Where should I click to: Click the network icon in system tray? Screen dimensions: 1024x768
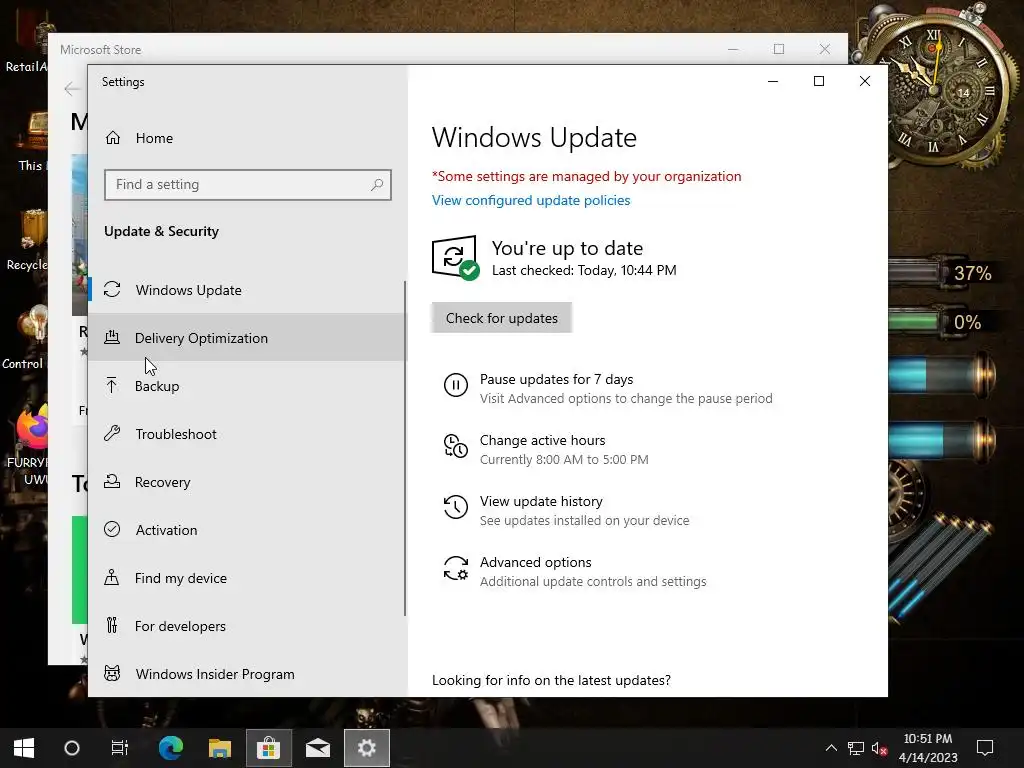pyautogui.click(x=856, y=748)
